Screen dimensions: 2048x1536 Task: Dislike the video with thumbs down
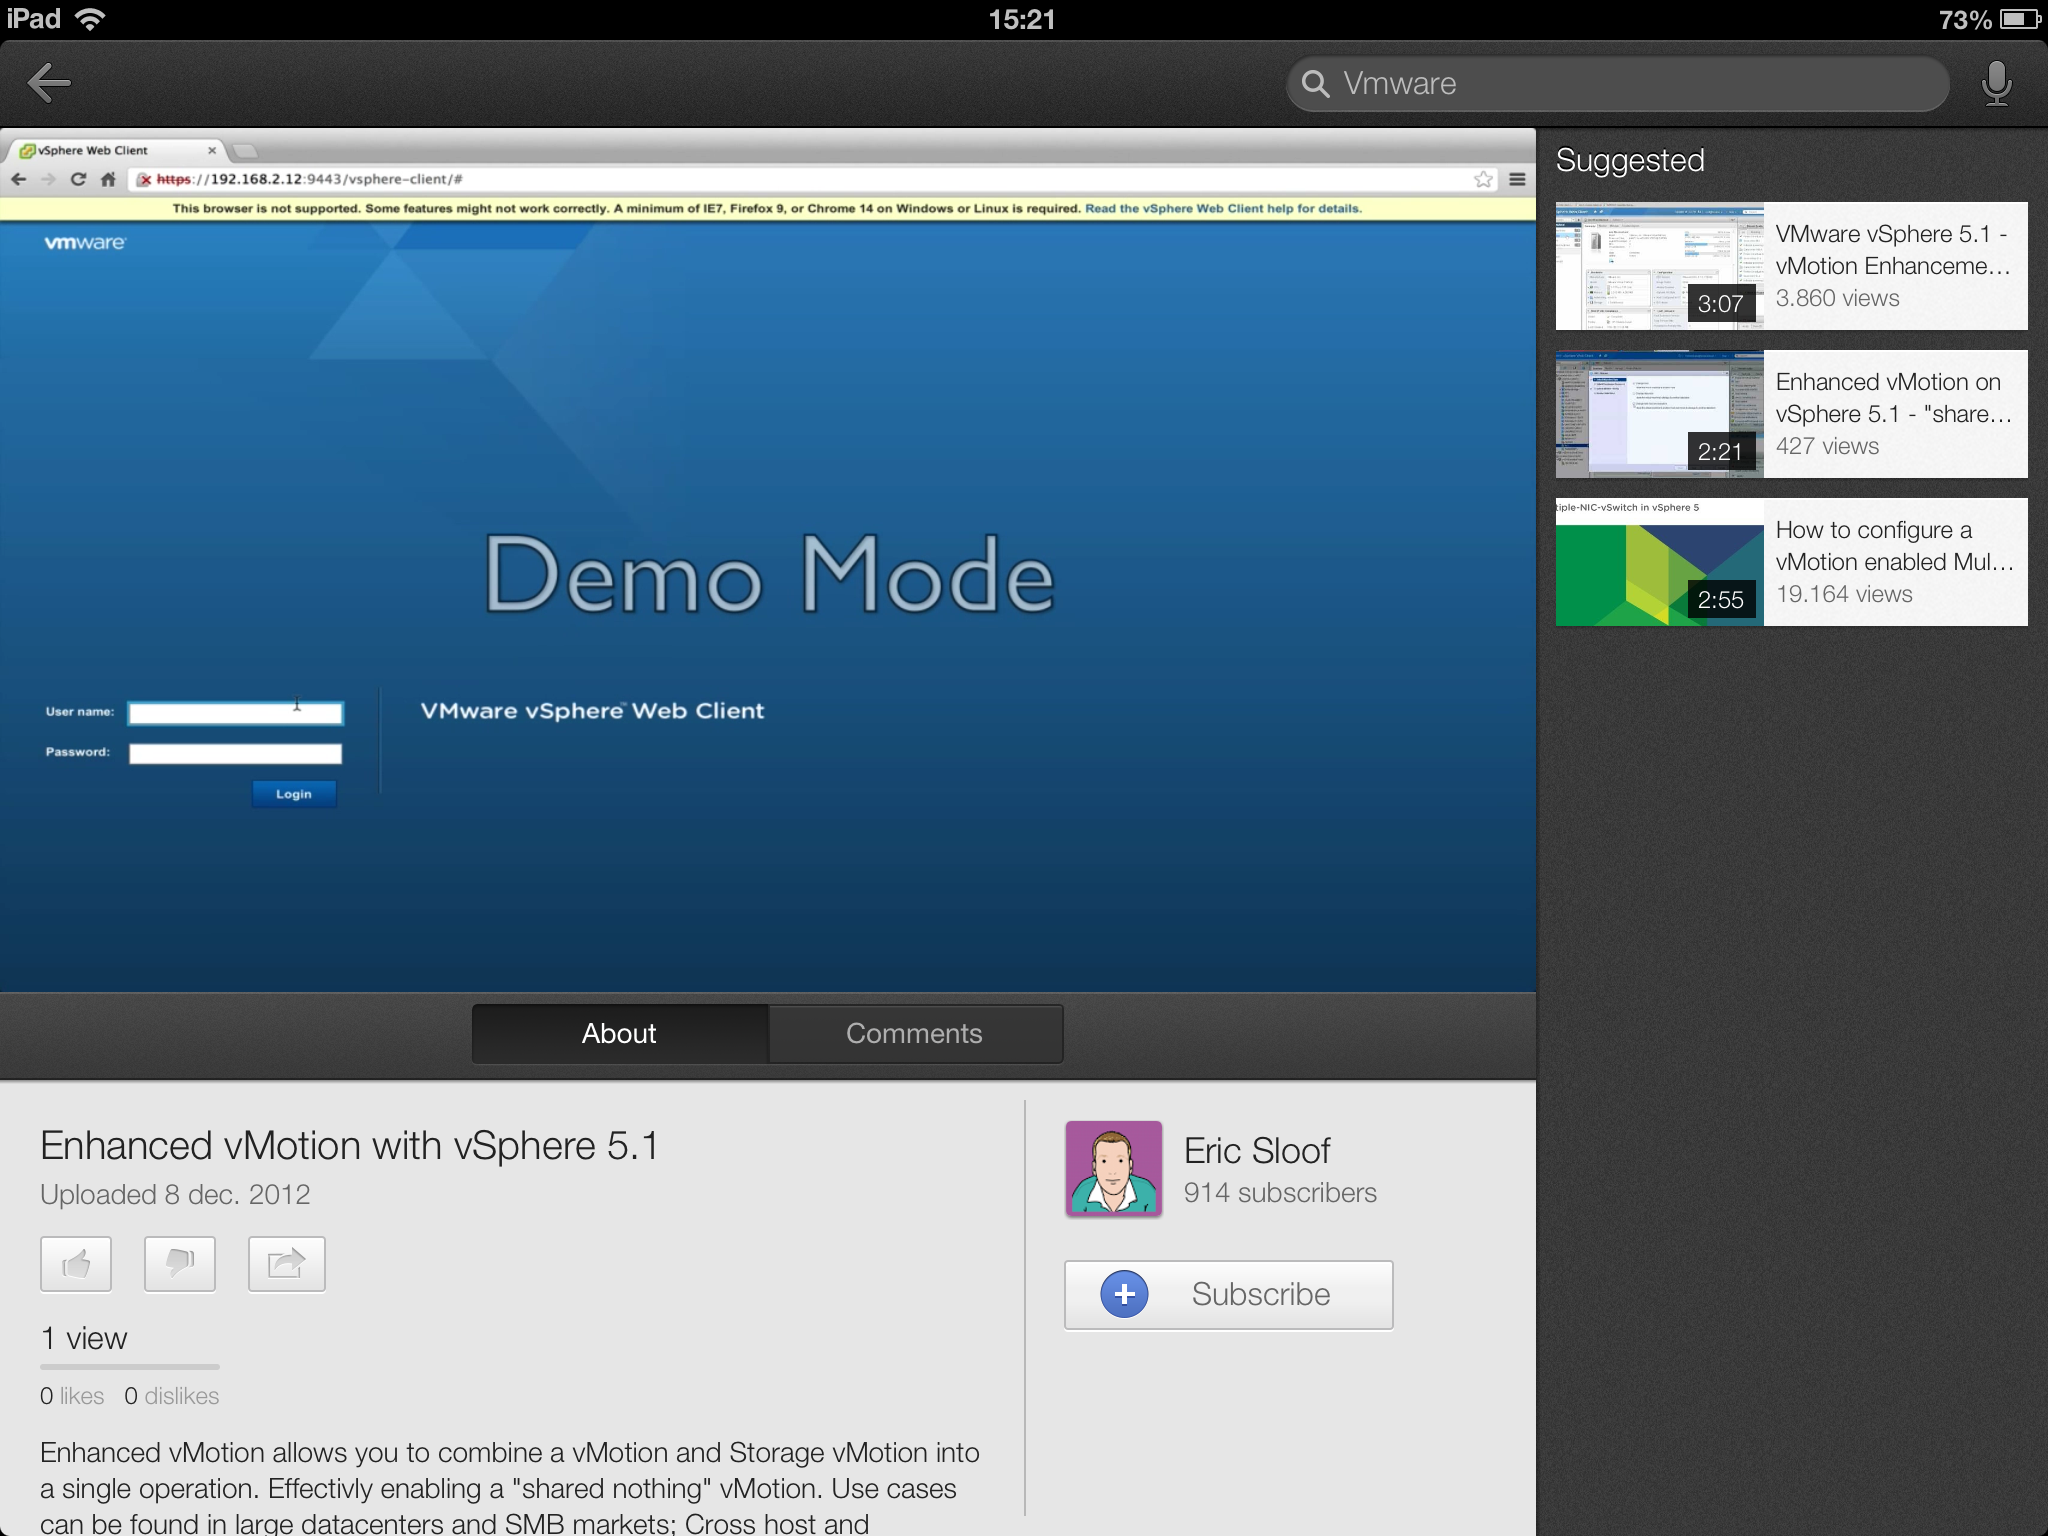(x=180, y=1264)
